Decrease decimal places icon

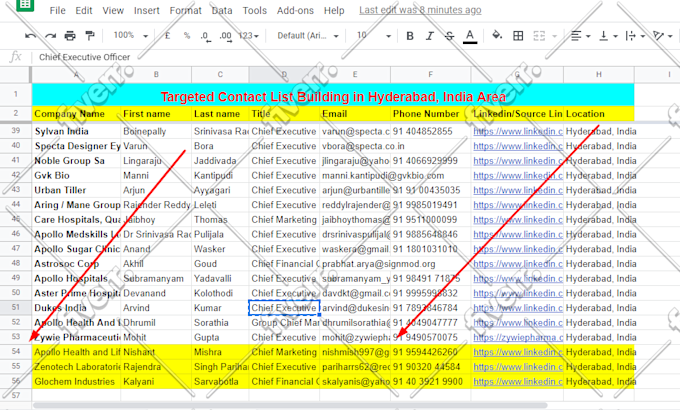pos(205,36)
